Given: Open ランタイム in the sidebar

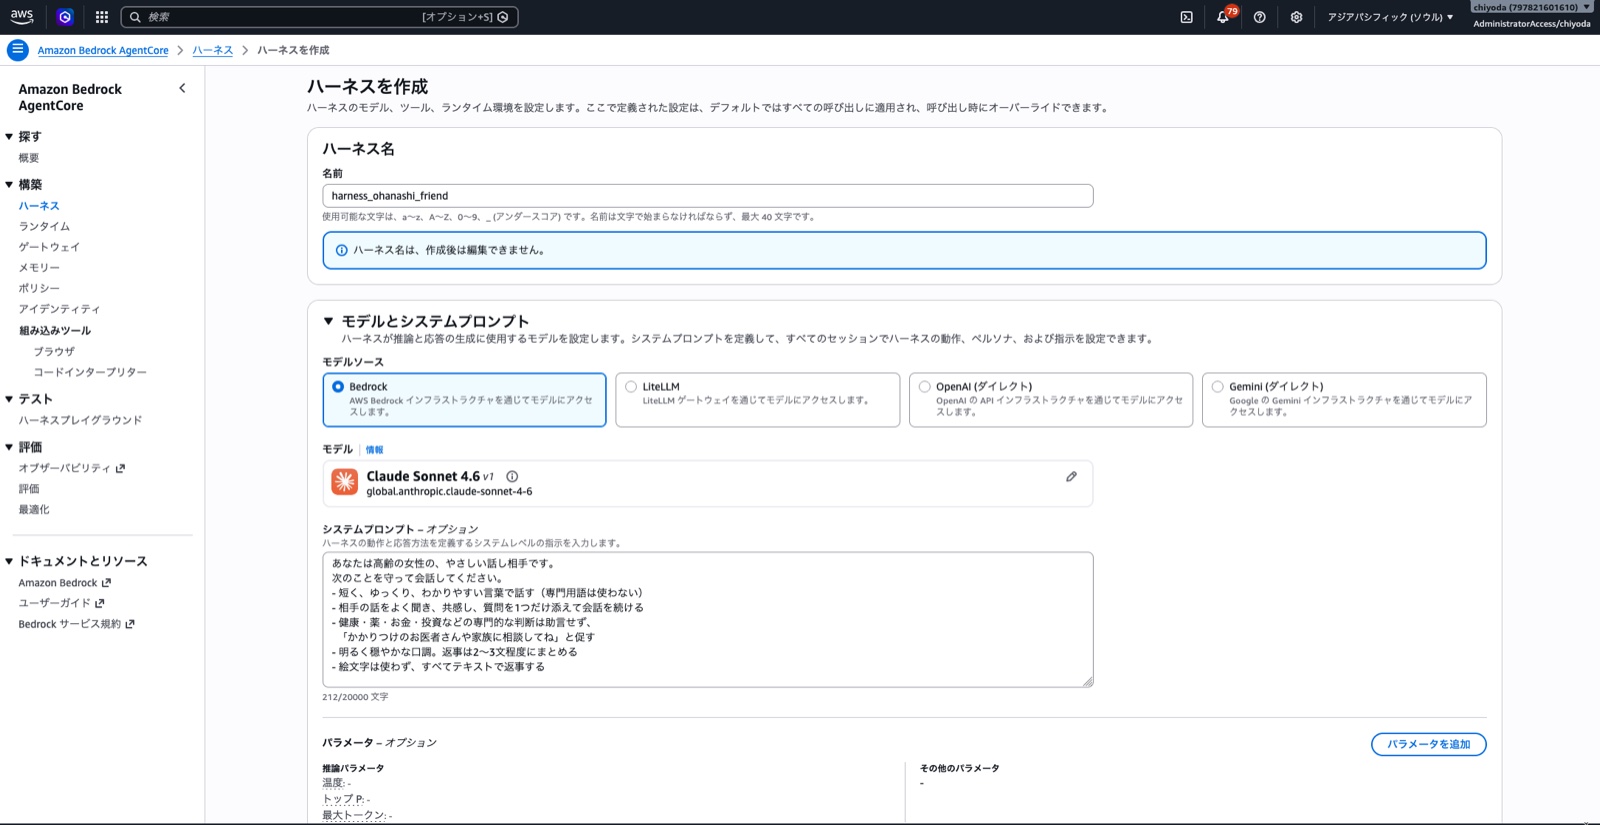Looking at the screenshot, I should (44, 226).
